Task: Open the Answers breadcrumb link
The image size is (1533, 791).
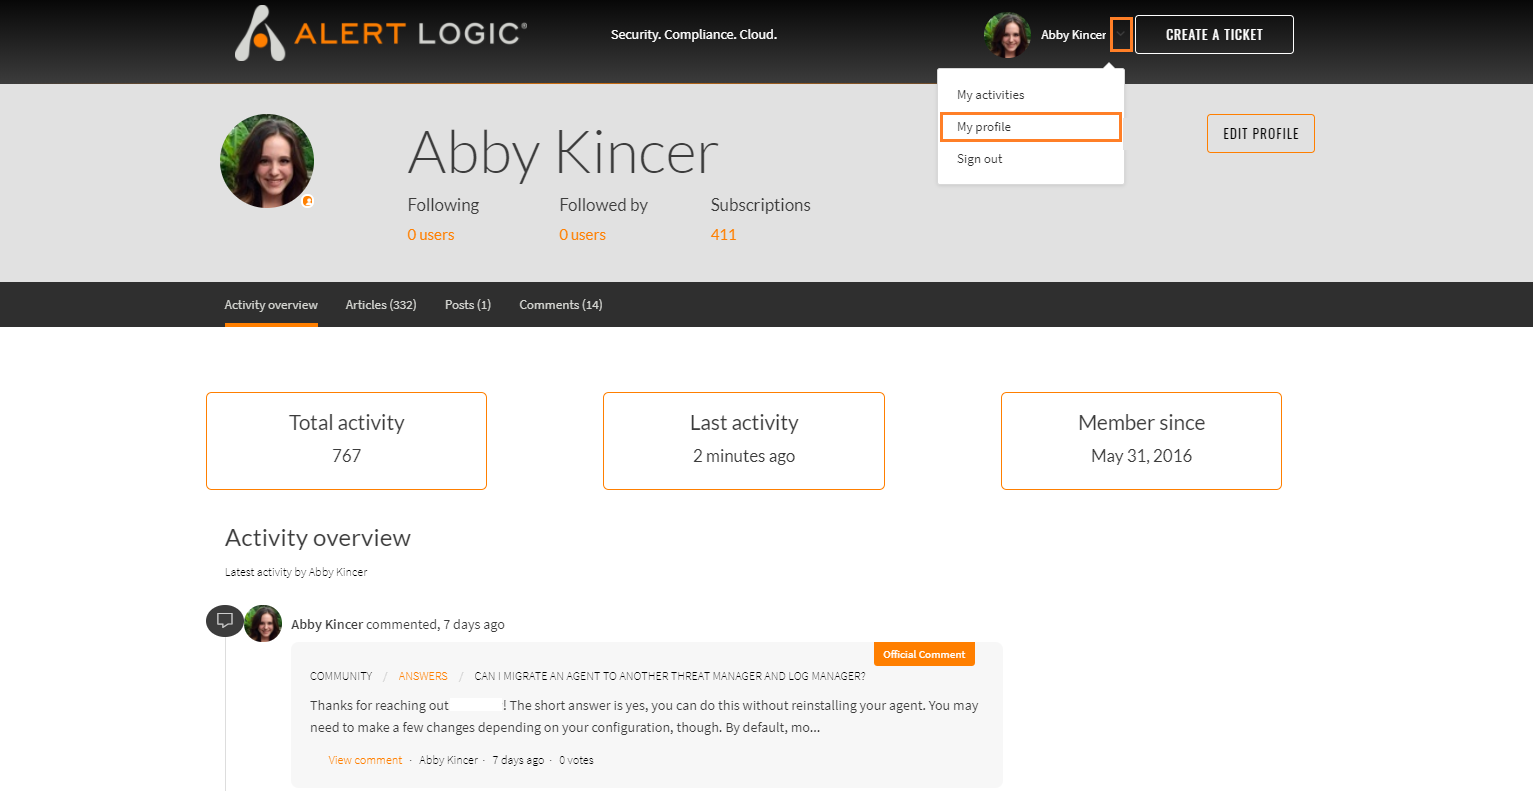Action: tap(423, 676)
